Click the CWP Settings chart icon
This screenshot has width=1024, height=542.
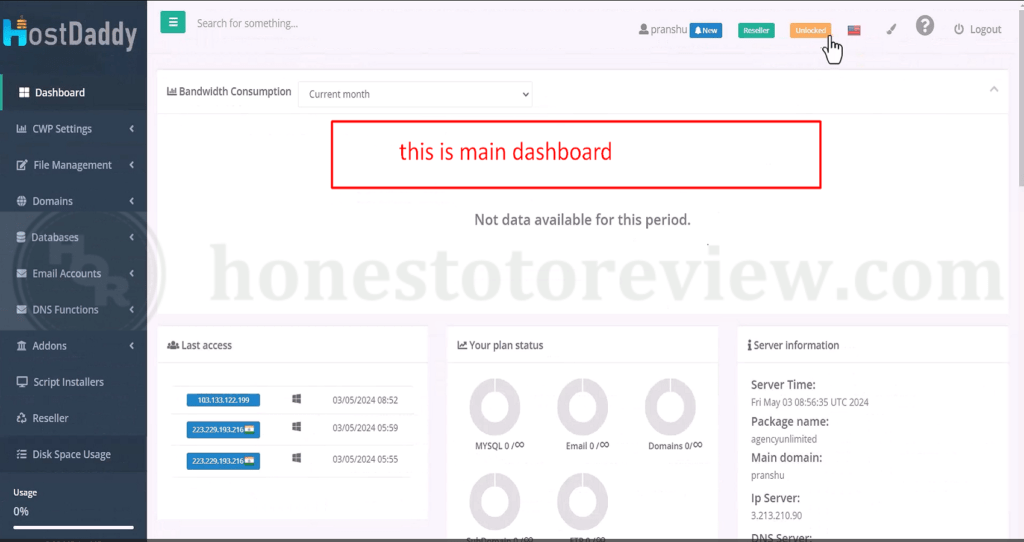(x=22, y=129)
